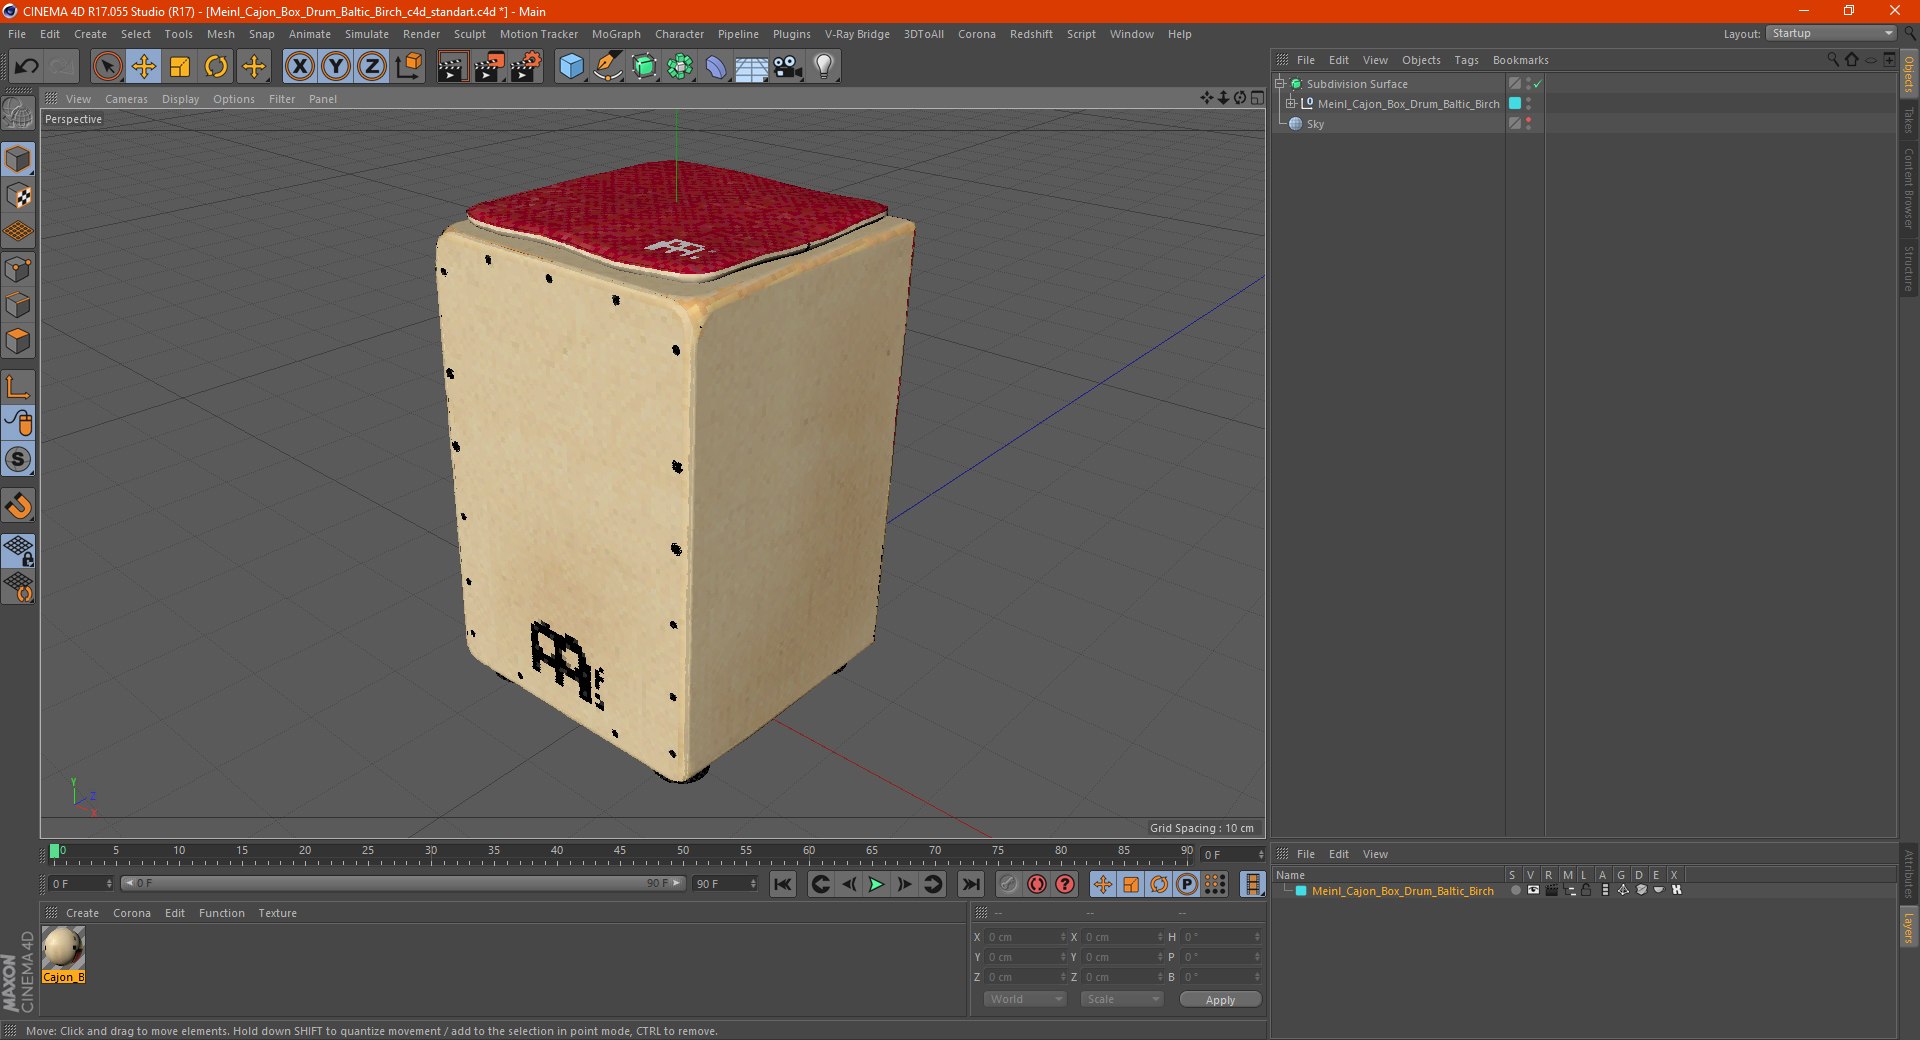This screenshot has width=1920, height=1040.
Task: Add a Cube primitive object
Action: [571, 67]
